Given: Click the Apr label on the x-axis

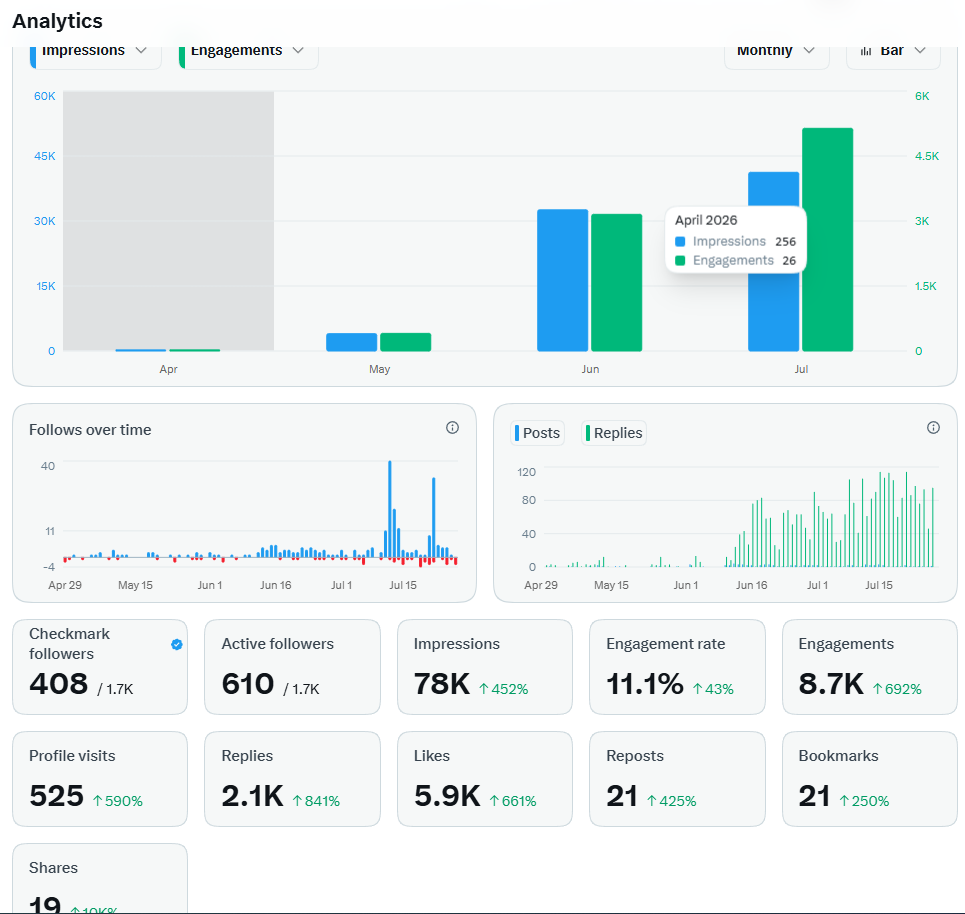Looking at the screenshot, I should click(168, 369).
